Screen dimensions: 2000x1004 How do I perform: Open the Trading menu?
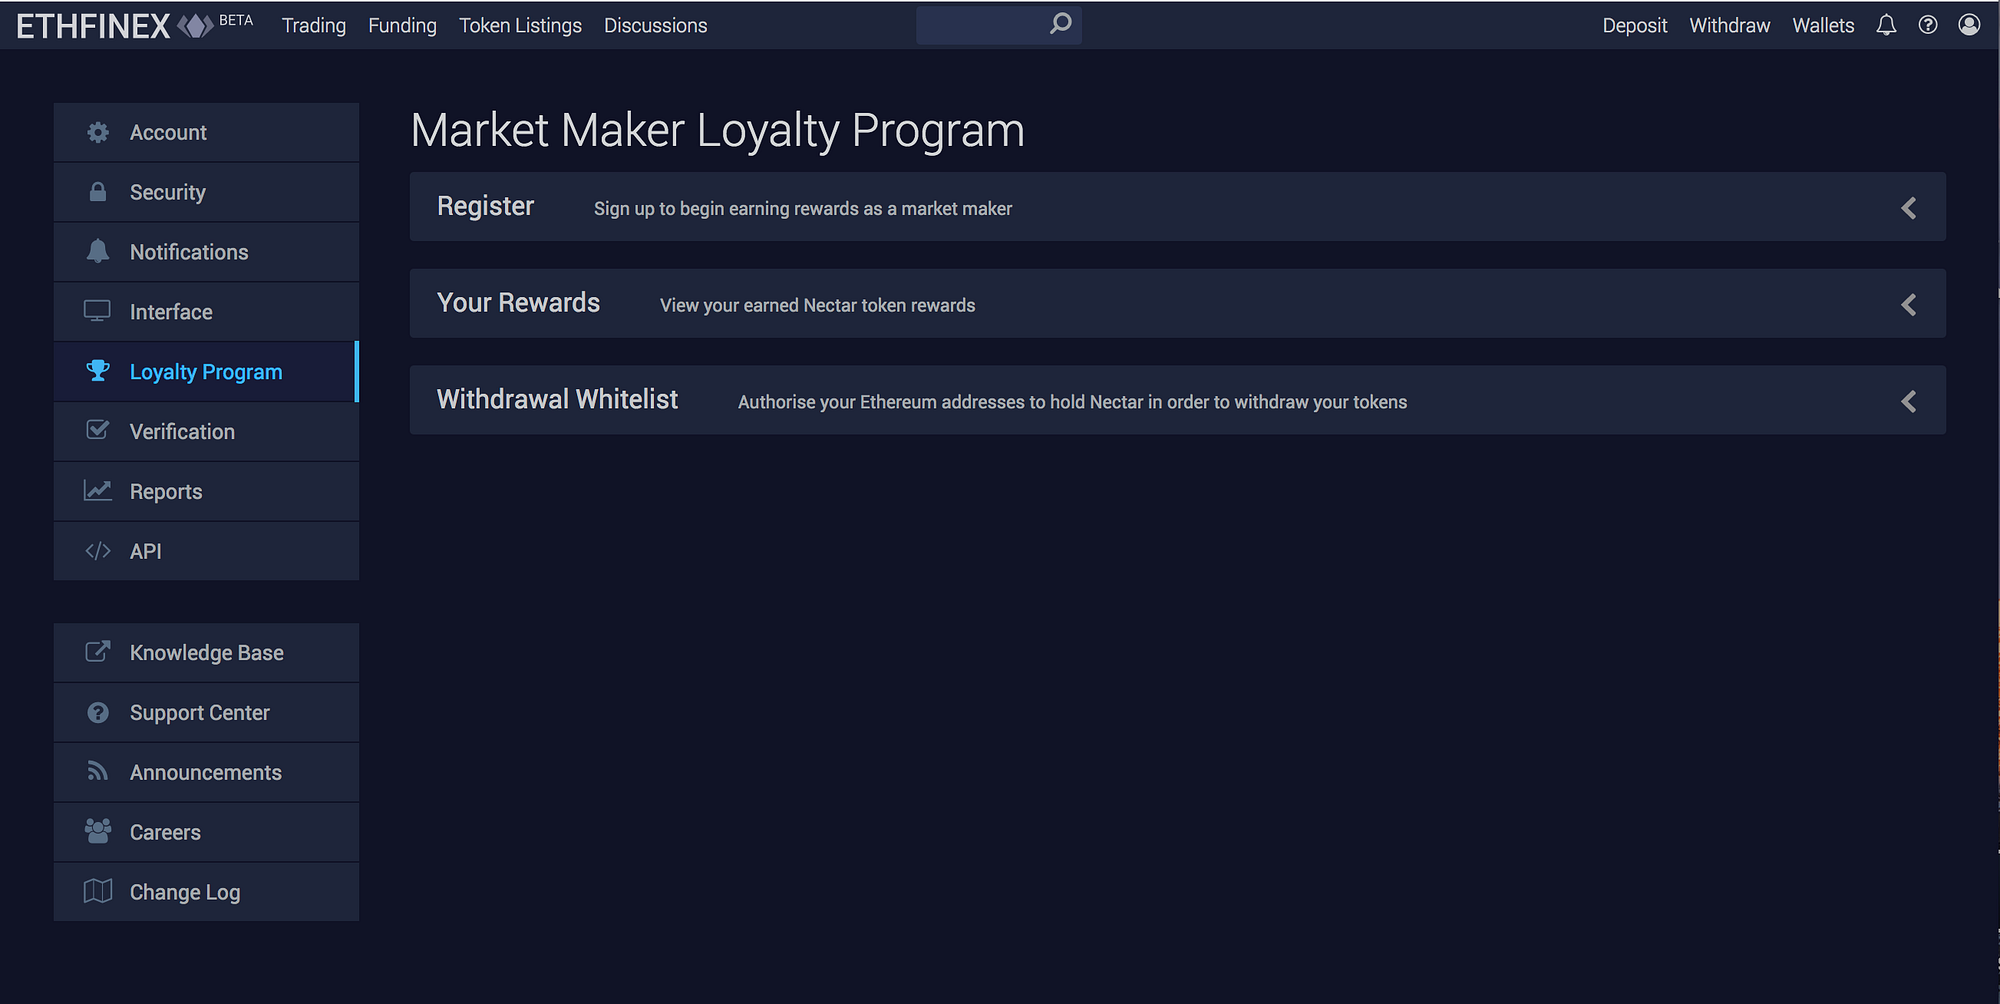point(314,25)
